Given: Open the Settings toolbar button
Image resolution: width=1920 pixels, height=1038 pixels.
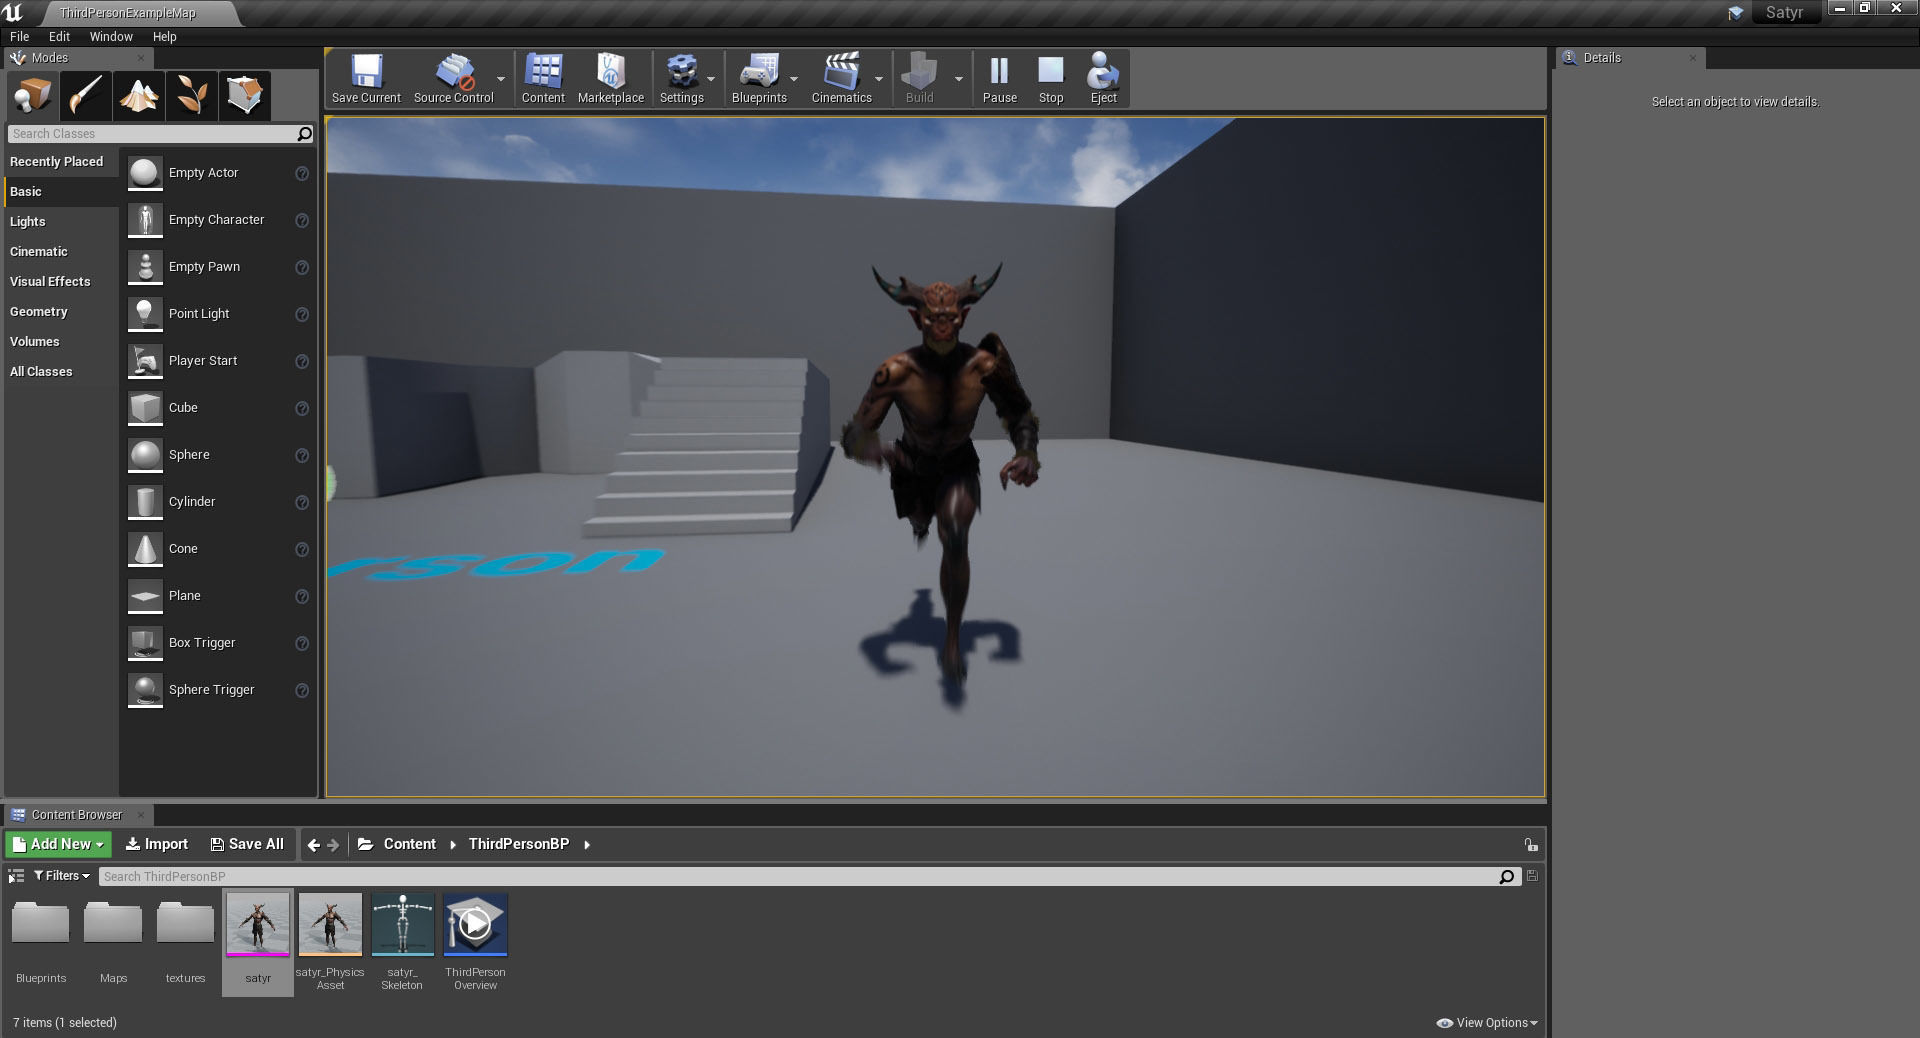Looking at the screenshot, I should [x=682, y=79].
